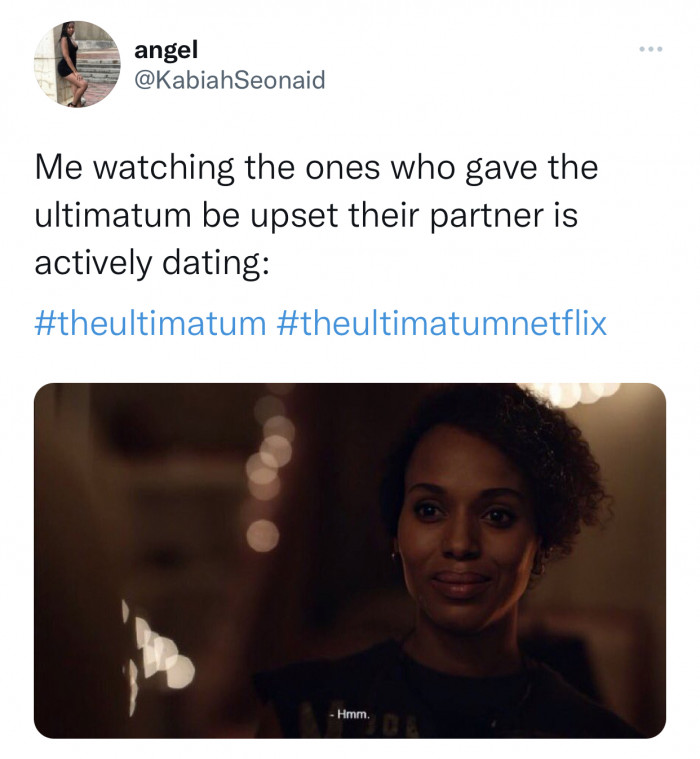This screenshot has width=700, height=759.
Task: Click the word 'ultimatum' in the tweet body
Action: [x=113, y=215]
